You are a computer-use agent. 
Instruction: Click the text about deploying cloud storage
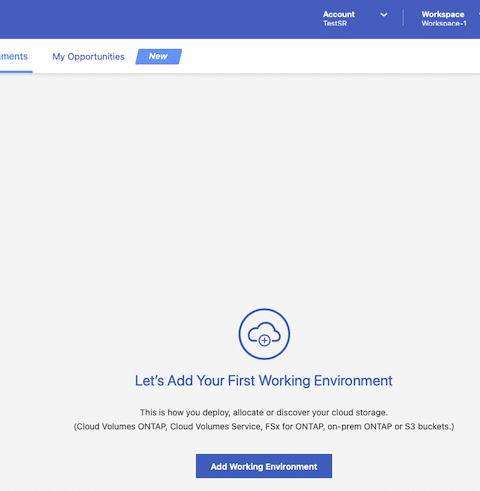coord(264,412)
